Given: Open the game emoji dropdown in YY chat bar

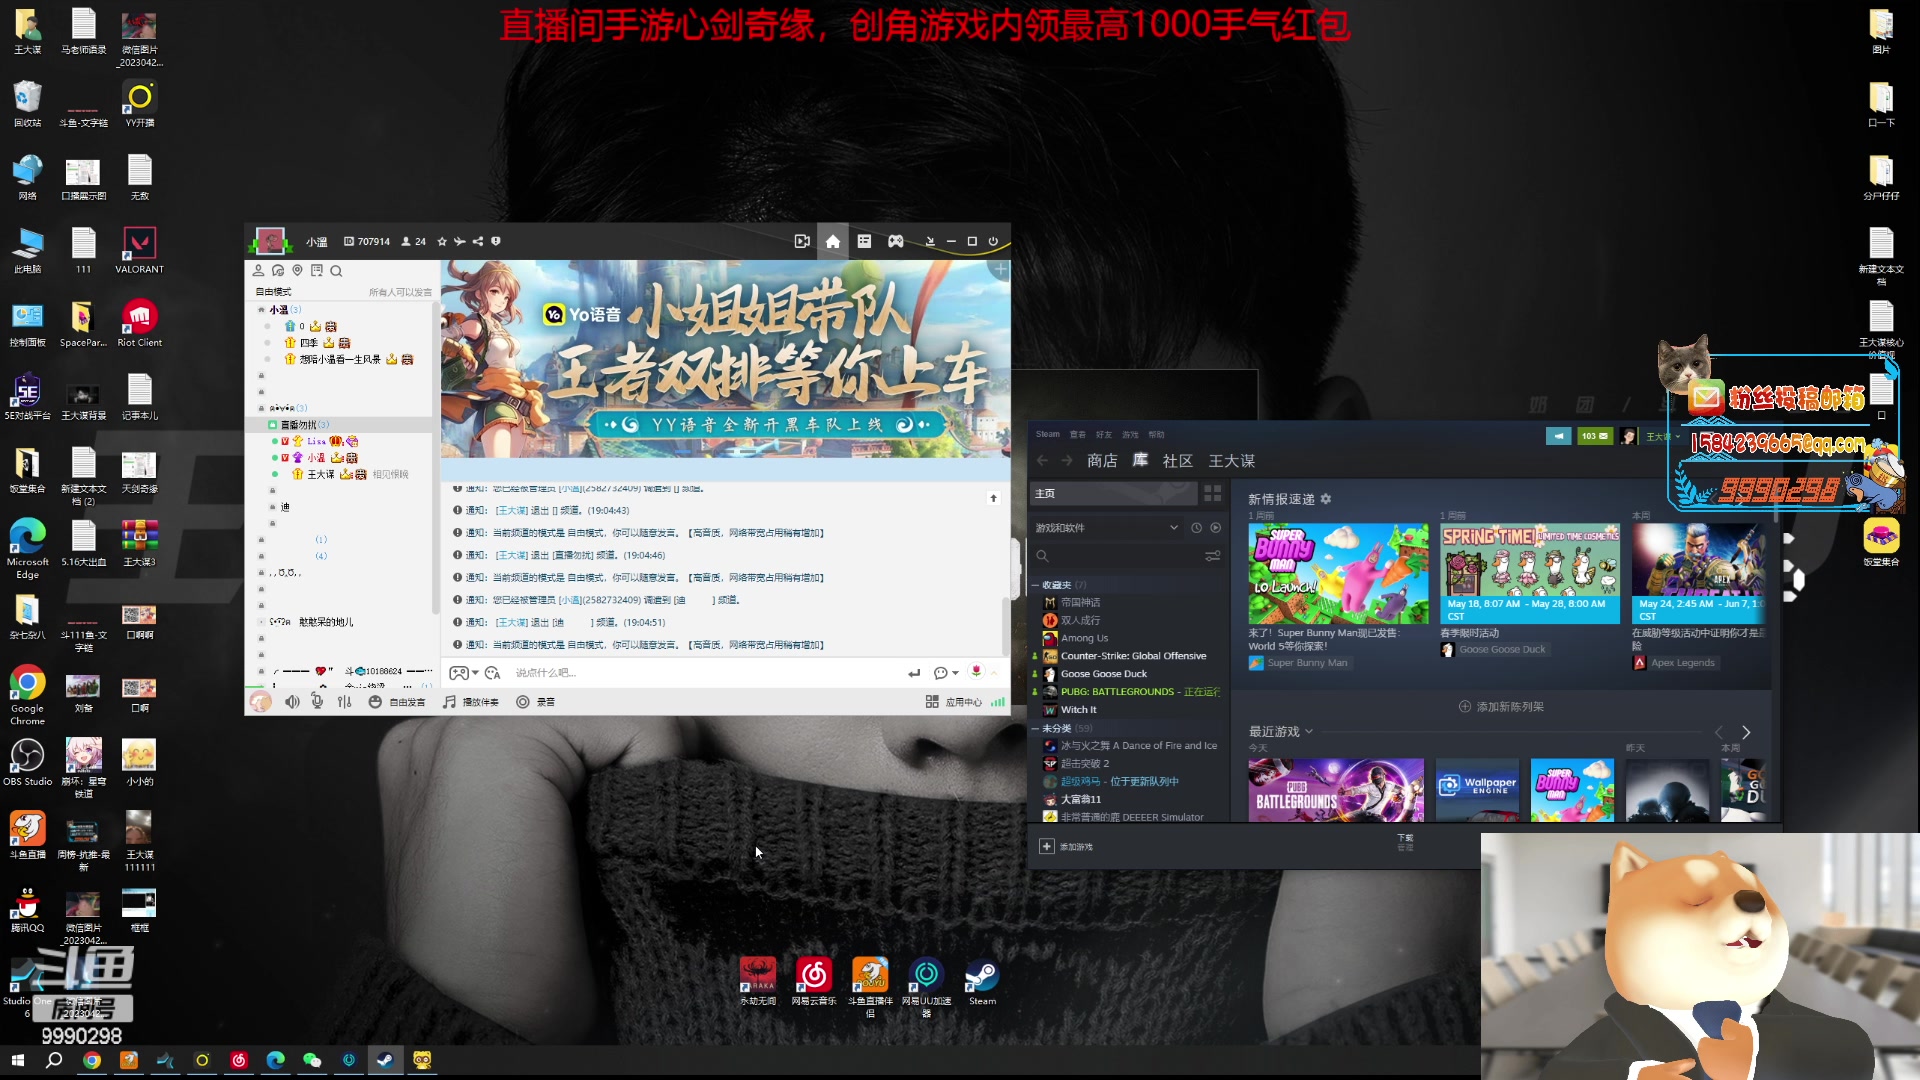Looking at the screenshot, I should coord(464,673).
